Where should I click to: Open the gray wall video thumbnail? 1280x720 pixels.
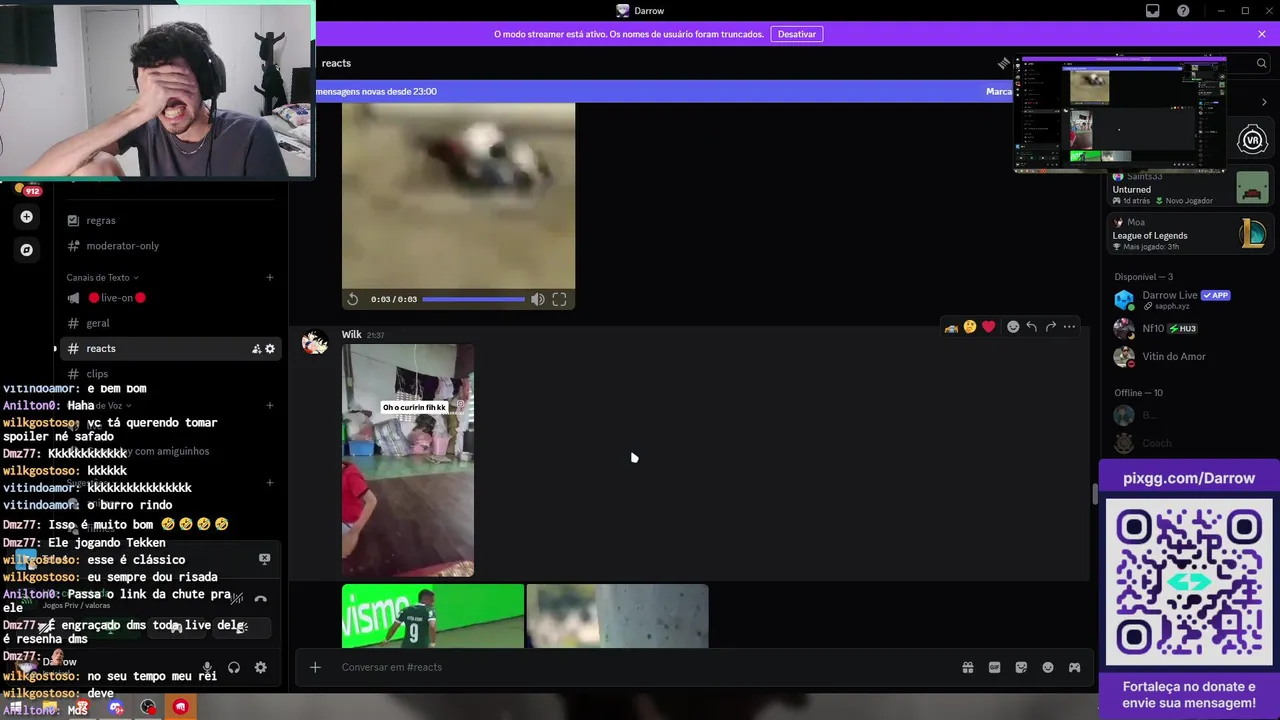[x=617, y=616]
